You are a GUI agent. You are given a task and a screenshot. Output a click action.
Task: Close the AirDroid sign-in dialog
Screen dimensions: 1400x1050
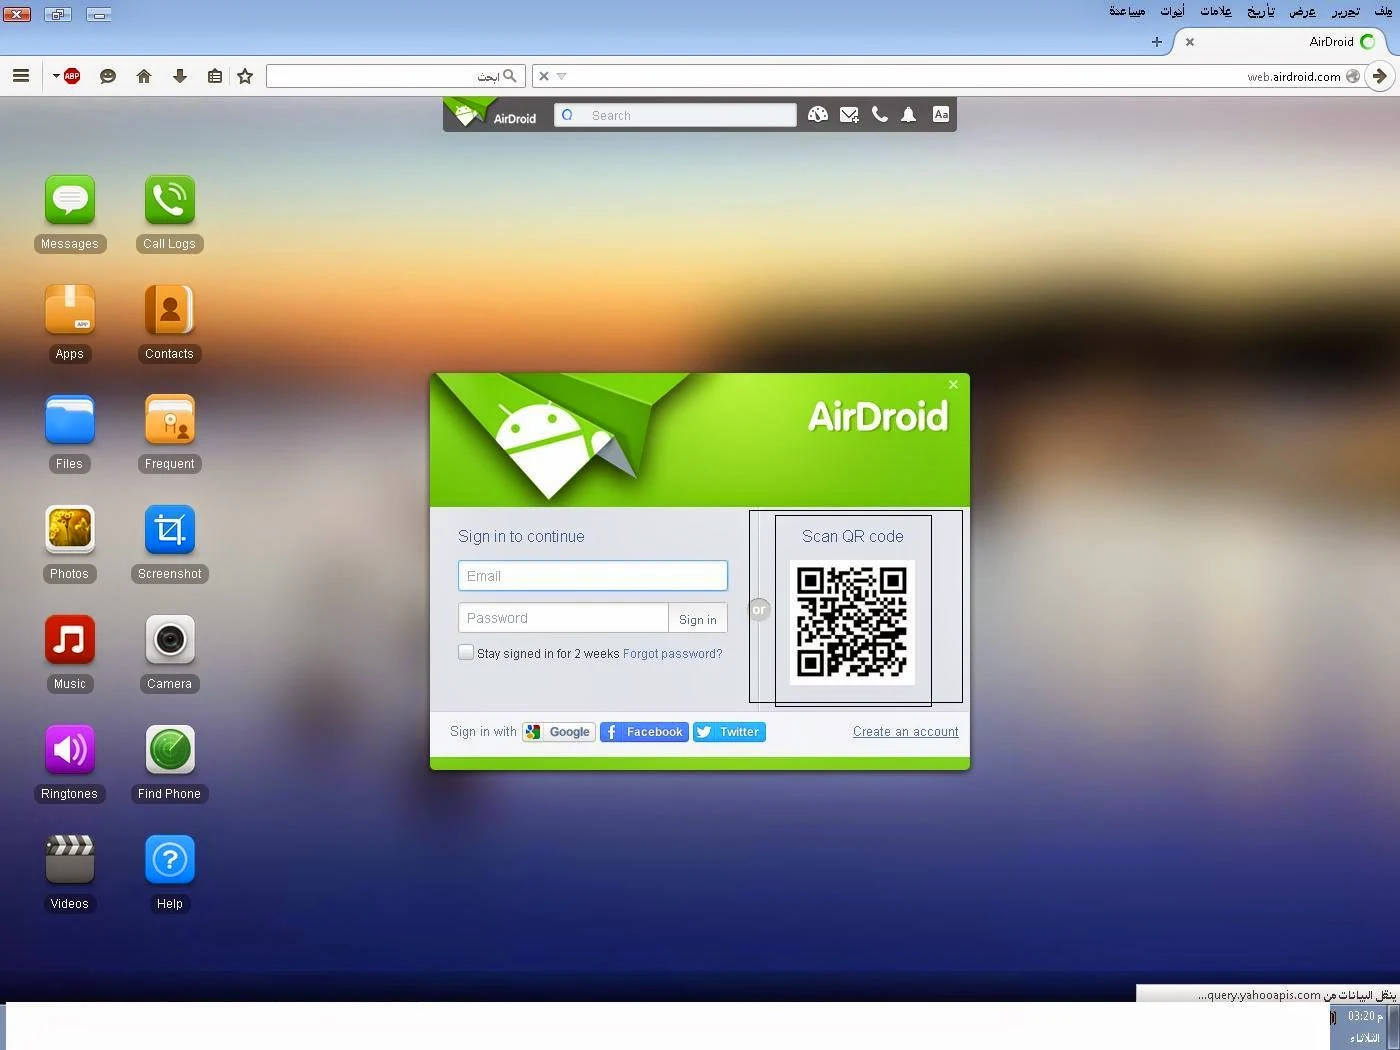(x=953, y=385)
